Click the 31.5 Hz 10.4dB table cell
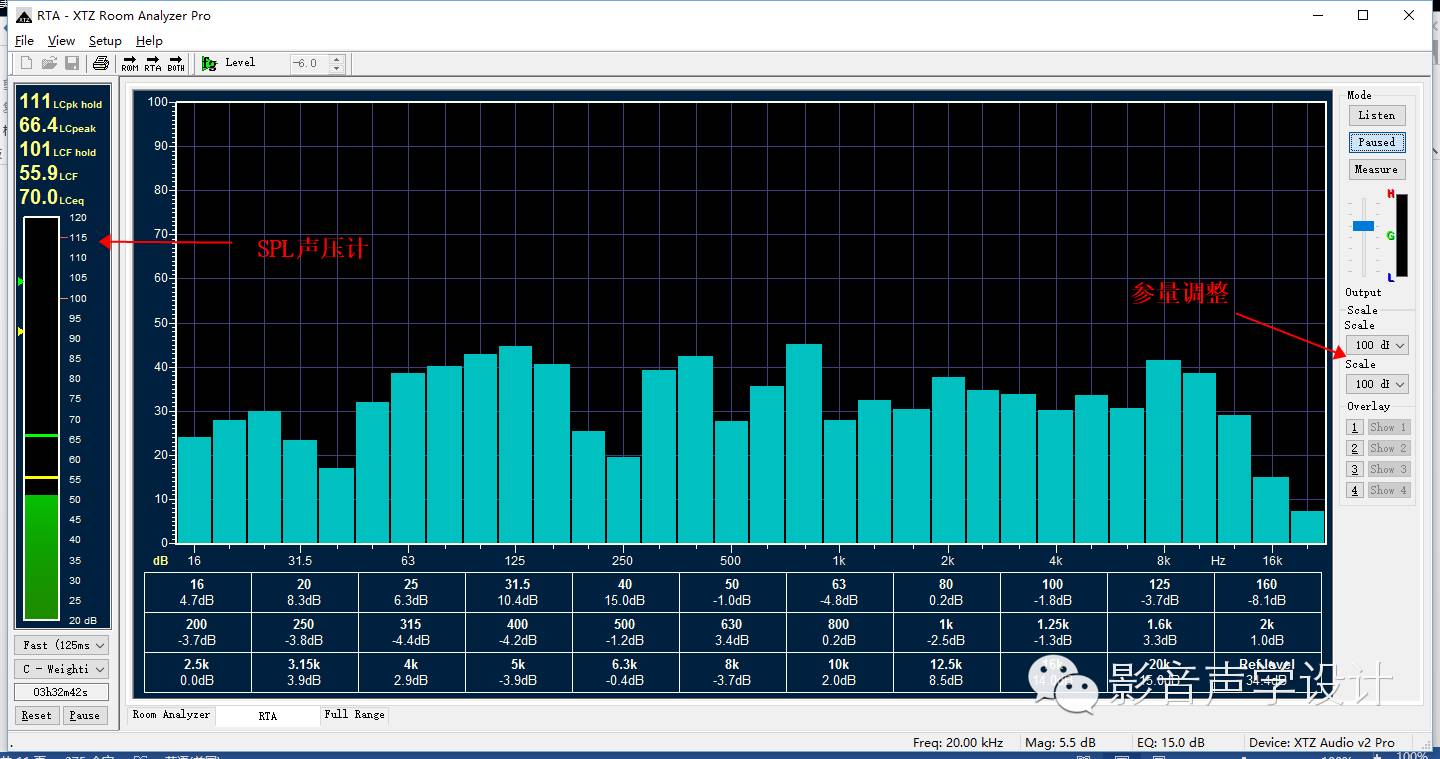Screen dimensions: 1440x759 pyautogui.click(x=518, y=592)
